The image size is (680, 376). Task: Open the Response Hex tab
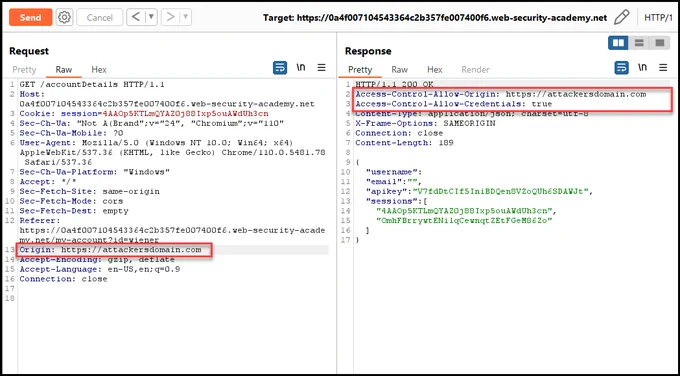click(435, 69)
